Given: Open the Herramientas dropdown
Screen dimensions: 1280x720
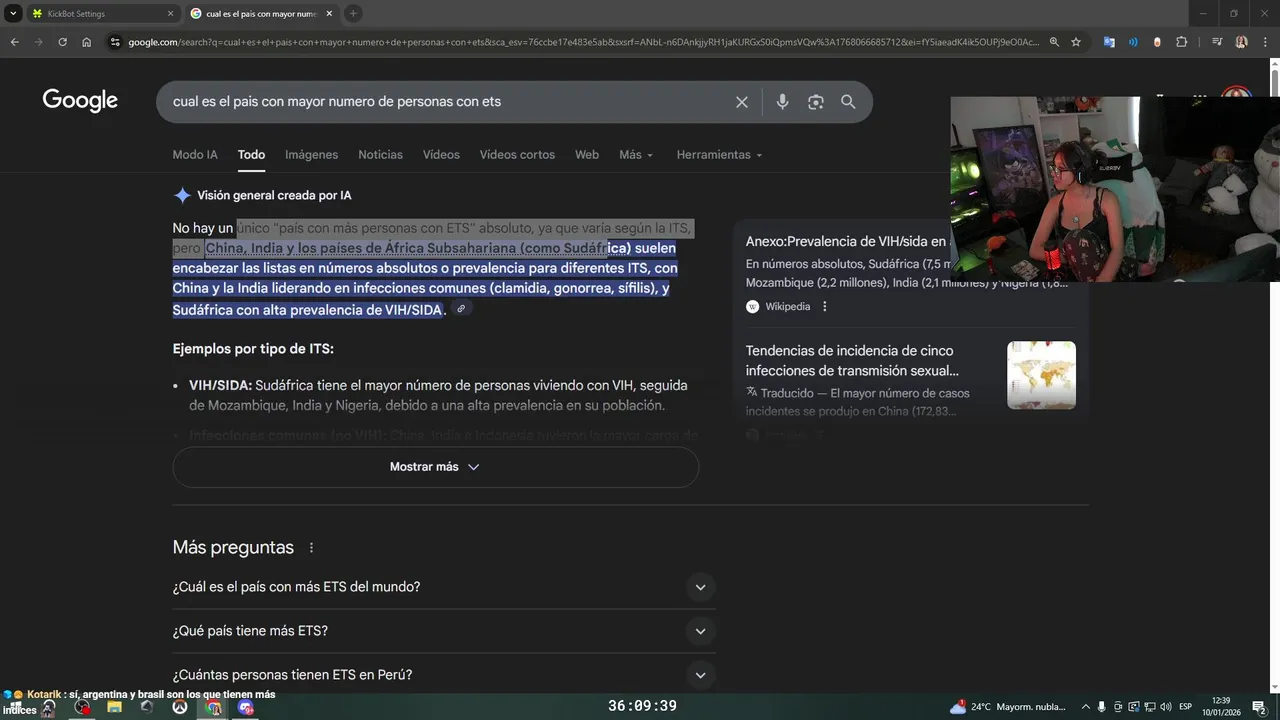Looking at the screenshot, I should (719, 155).
